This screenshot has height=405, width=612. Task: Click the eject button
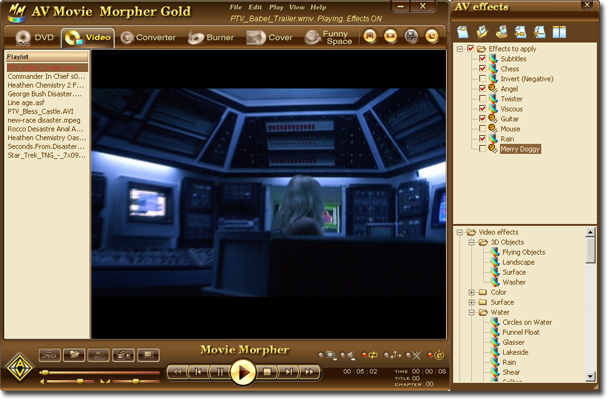coord(99,355)
